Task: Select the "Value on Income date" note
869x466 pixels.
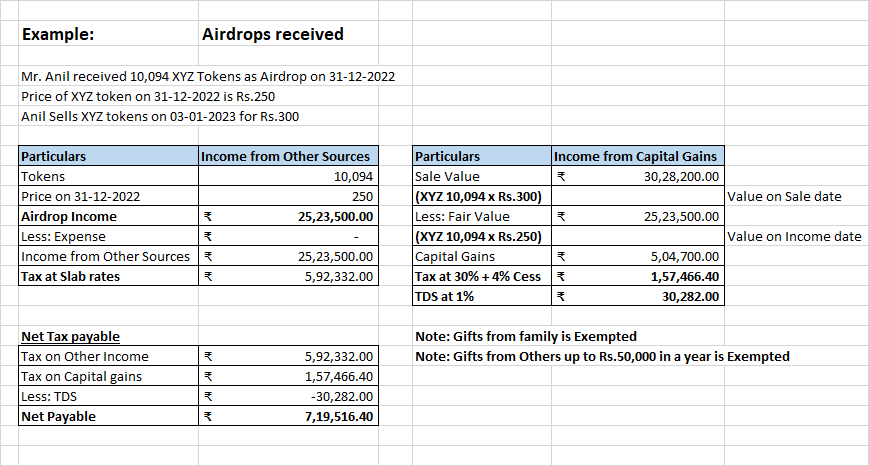Action: pos(794,237)
